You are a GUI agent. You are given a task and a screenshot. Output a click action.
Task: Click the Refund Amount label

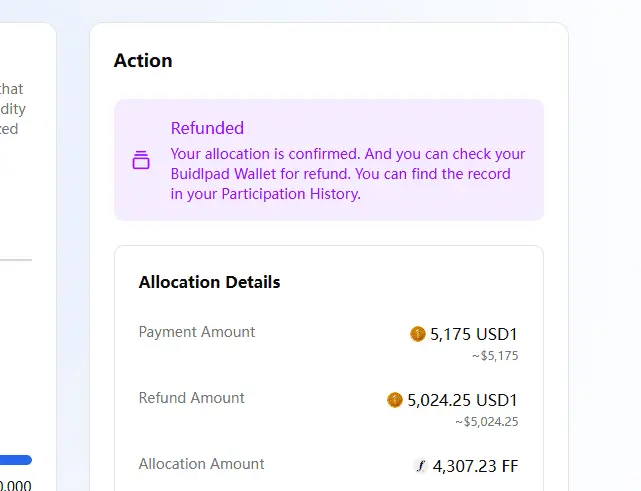191,398
